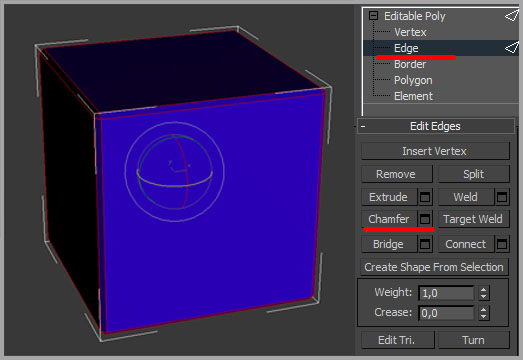The image size is (523, 360).
Task: Click the show end result icon beside Edge
Action: 512,48
